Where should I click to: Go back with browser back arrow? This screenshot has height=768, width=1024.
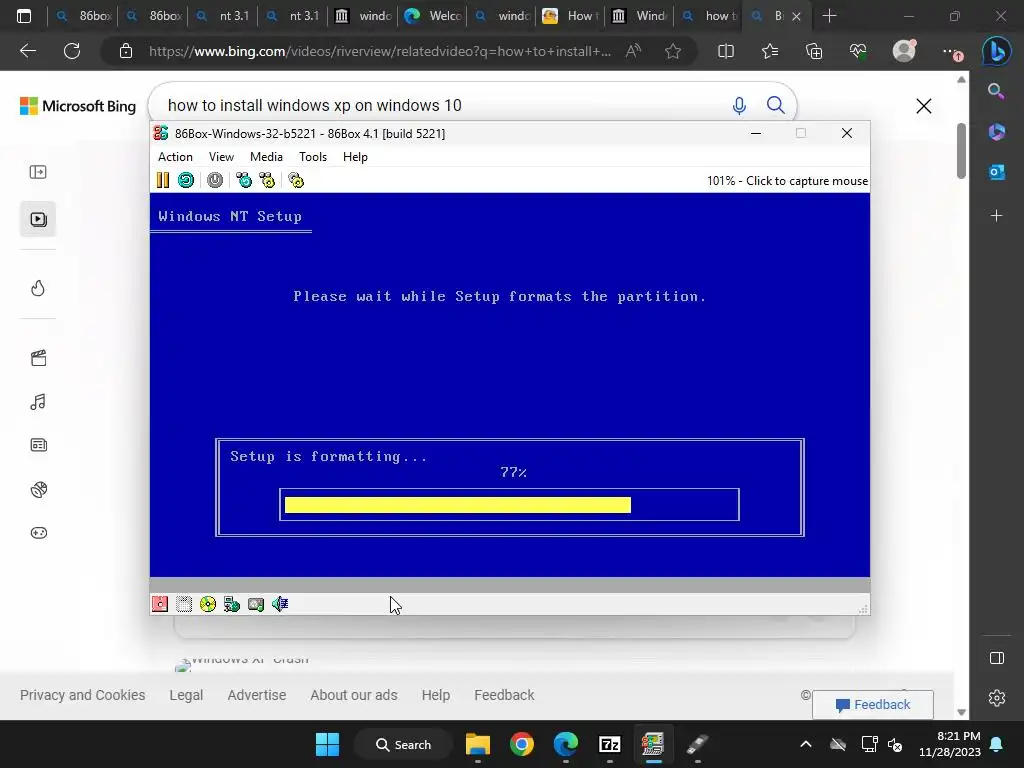pos(28,51)
